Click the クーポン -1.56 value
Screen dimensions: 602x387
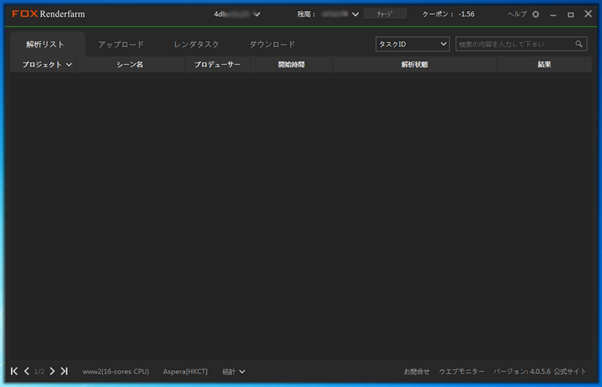pyautogui.click(x=466, y=14)
